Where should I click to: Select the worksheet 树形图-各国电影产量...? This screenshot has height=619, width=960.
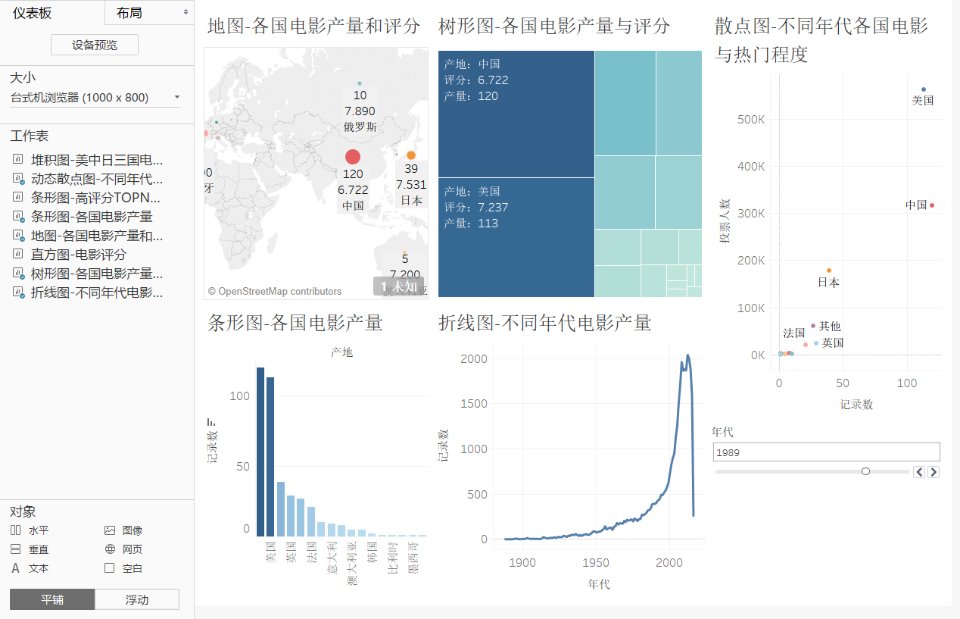(97, 274)
